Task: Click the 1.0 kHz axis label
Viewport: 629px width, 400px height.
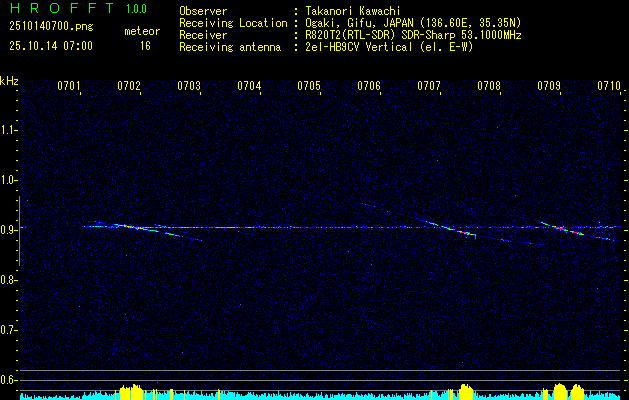Action: (7, 180)
